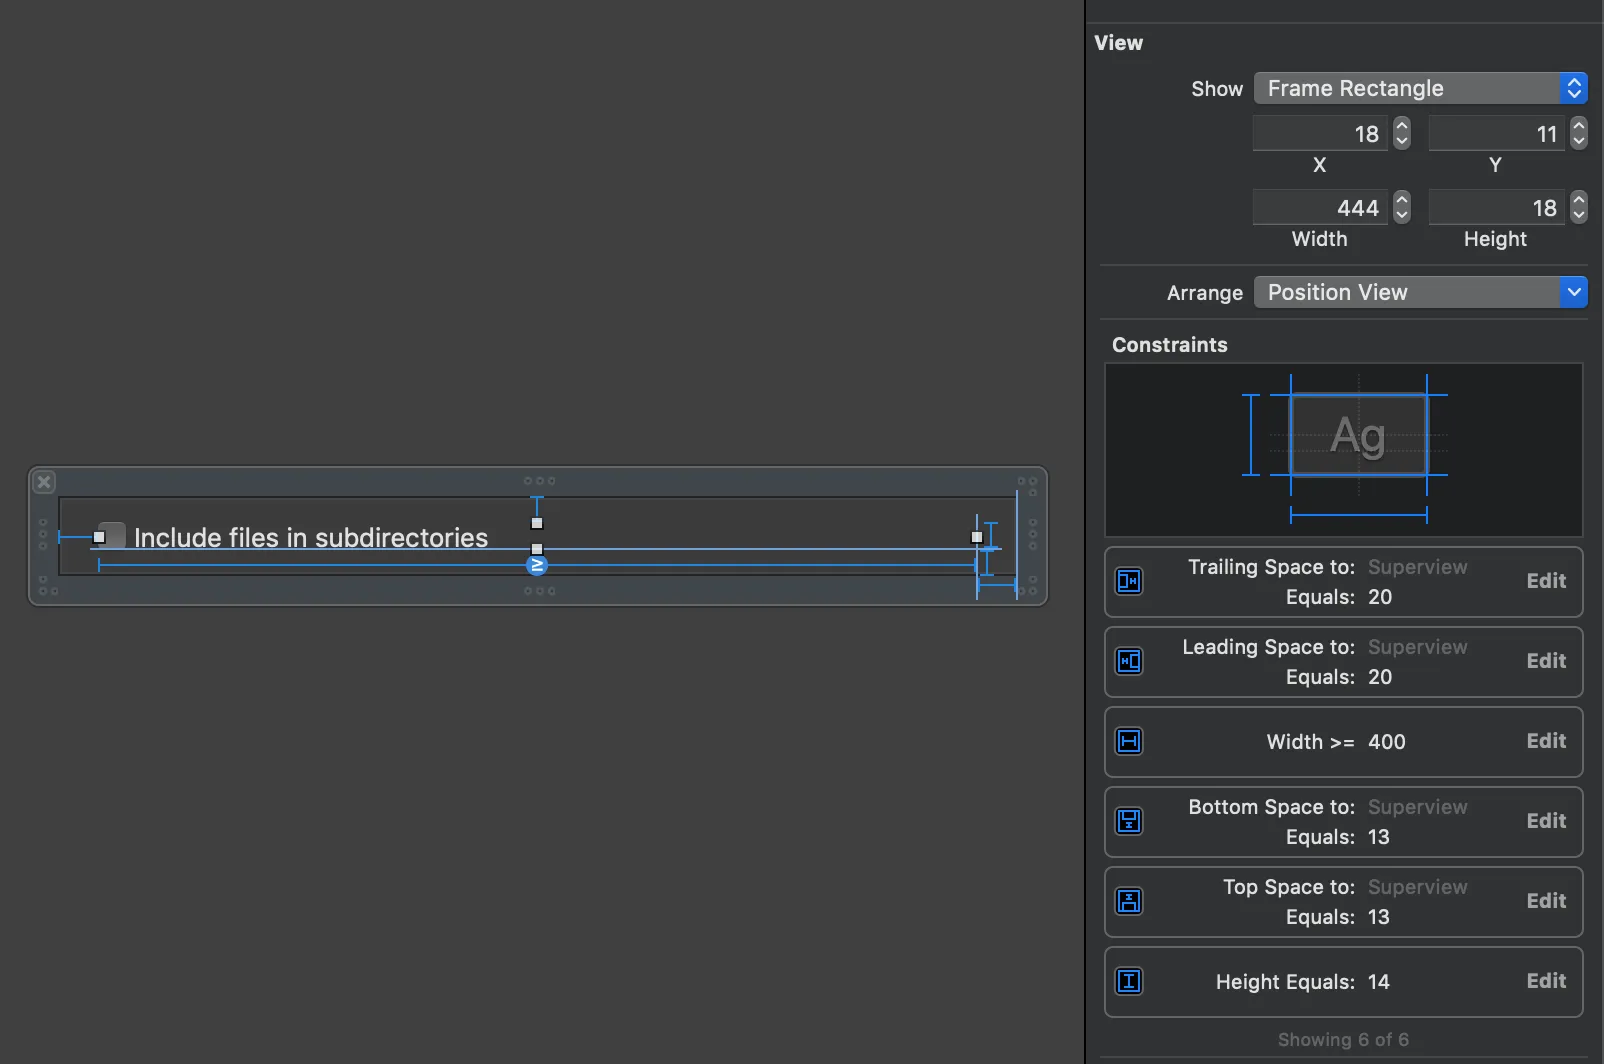
Task: Click the Width value stepper
Action: tap(1402, 207)
